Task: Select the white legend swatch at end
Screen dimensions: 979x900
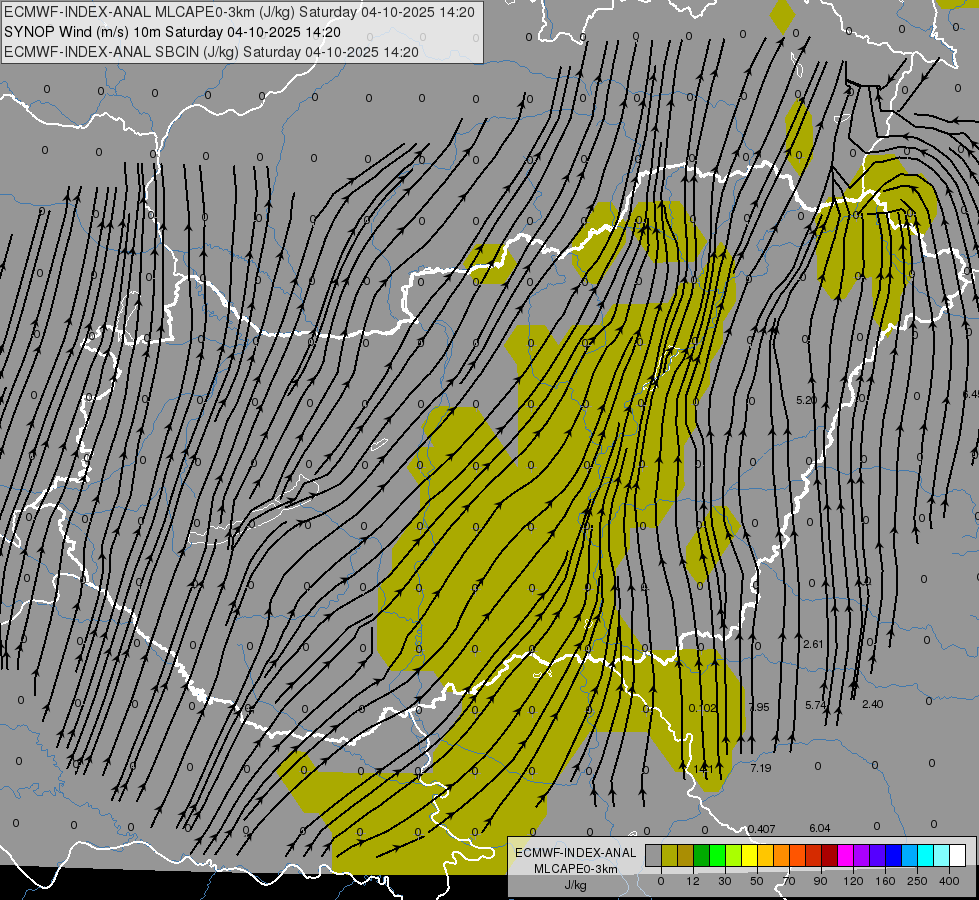Action: [x=958, y=855]
